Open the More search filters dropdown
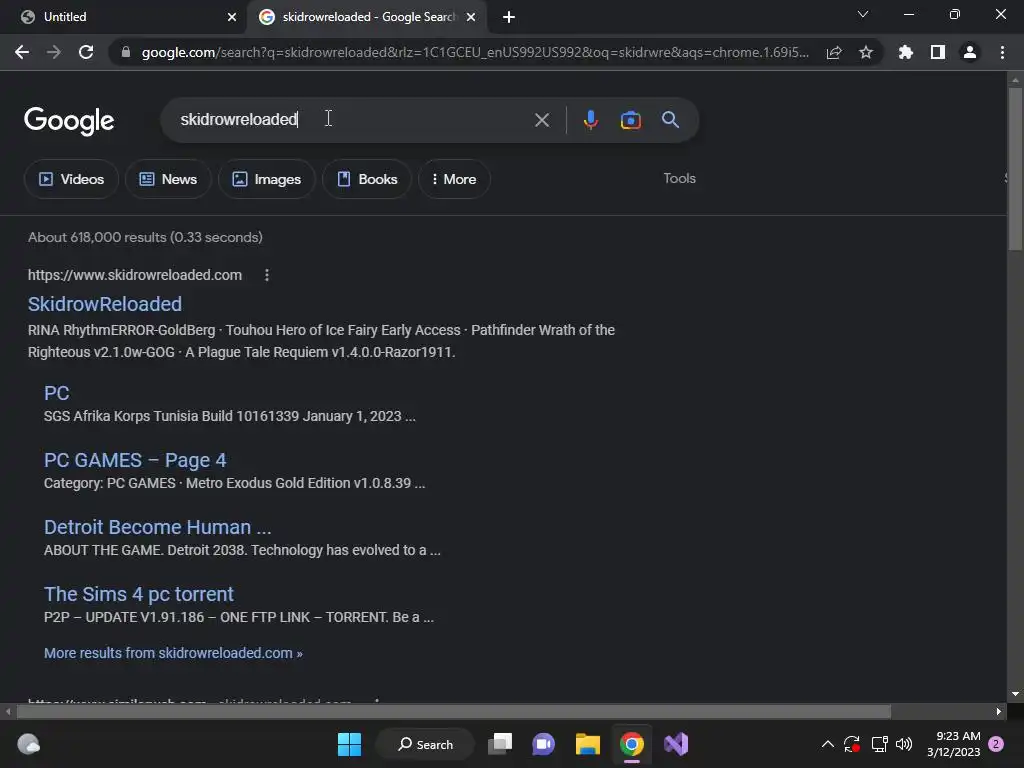This screenshot has height=768, width=1024. [x=454, y=179]
